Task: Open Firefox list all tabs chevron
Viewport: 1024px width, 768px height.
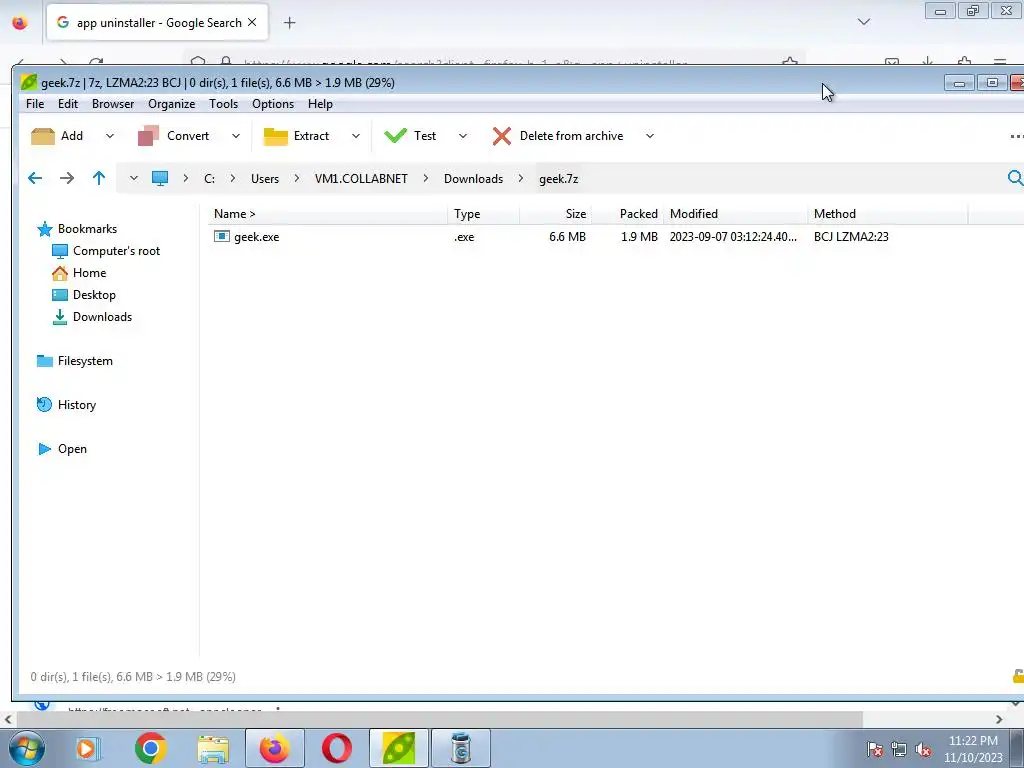Action: pyautogui.click(x=864, y=22)
